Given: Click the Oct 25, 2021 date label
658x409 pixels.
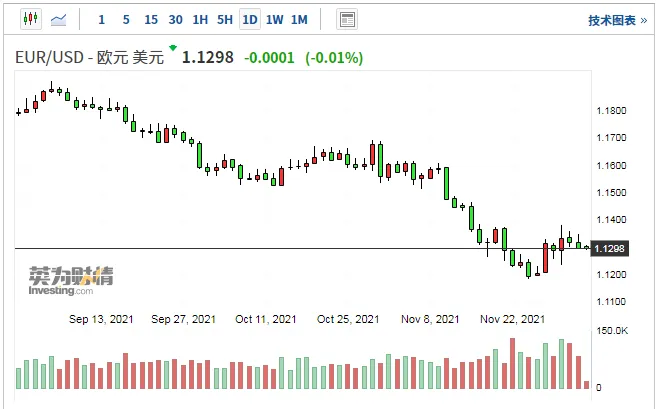Looking at the screenshot, I should (348, 319).
